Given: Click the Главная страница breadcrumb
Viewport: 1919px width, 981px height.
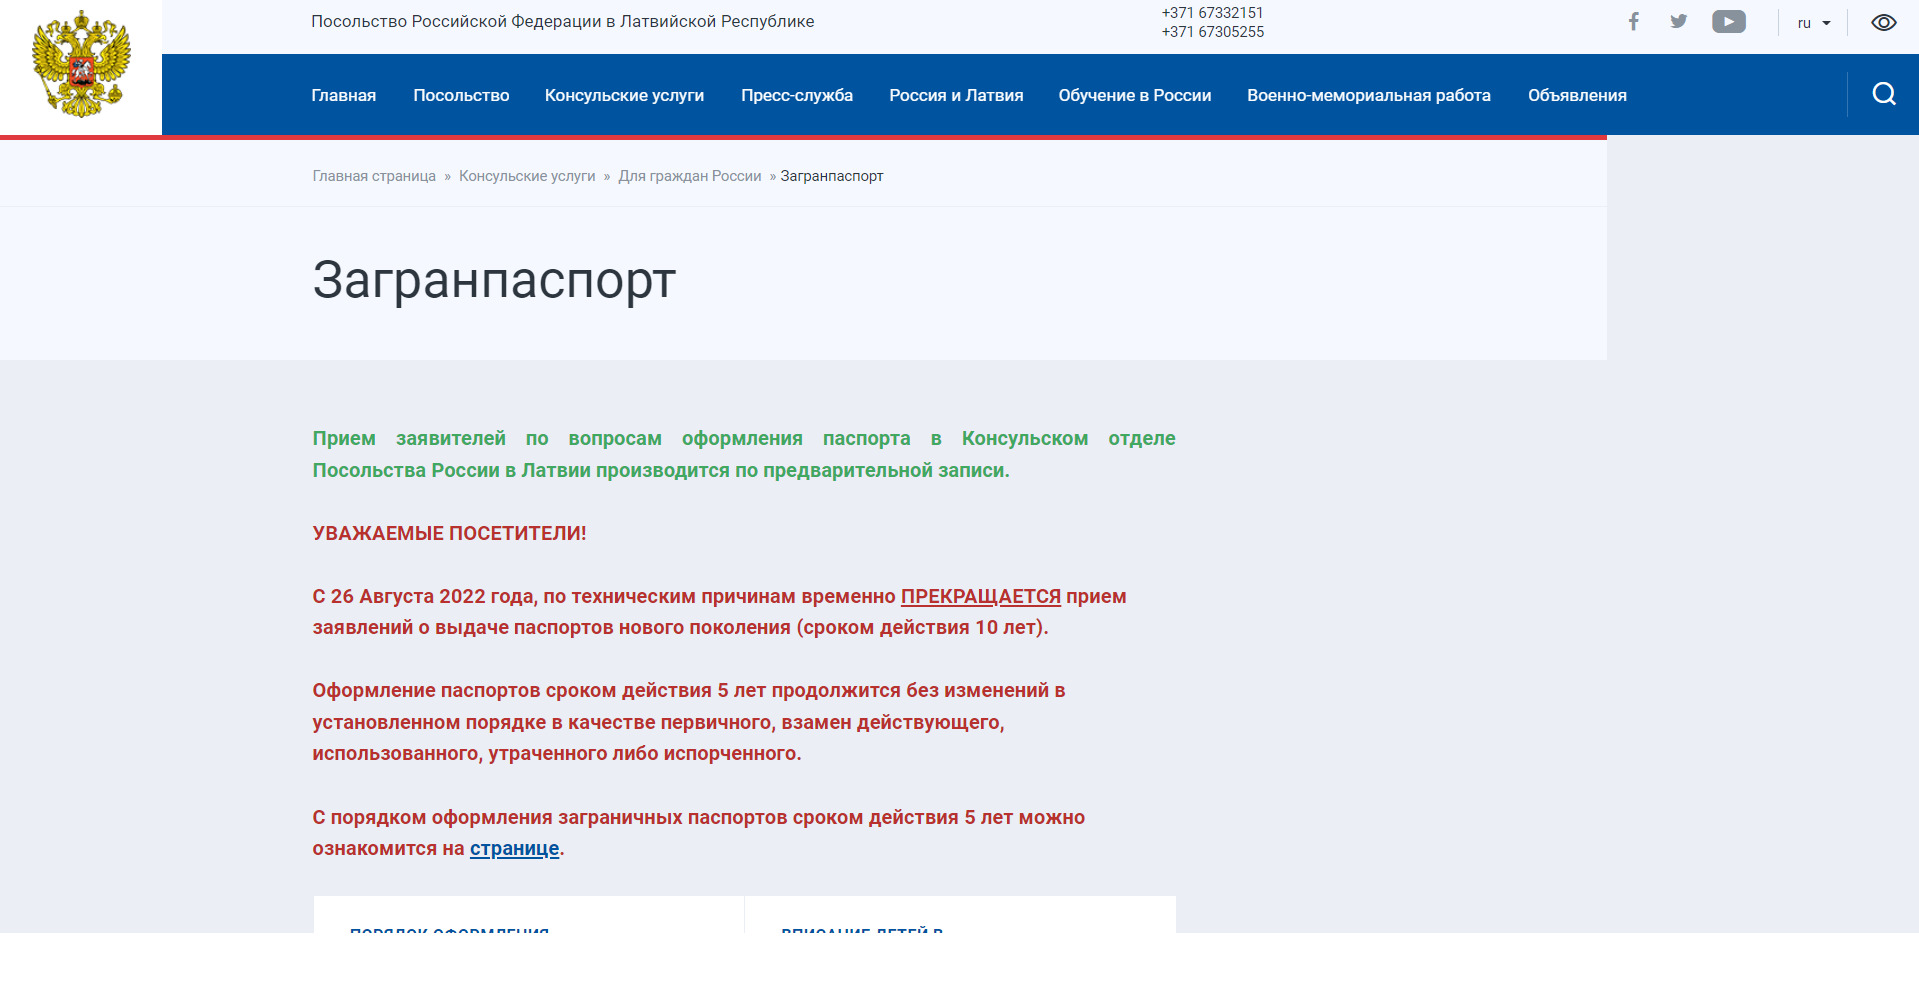Looking at the screenshot, I should [374, 176].
